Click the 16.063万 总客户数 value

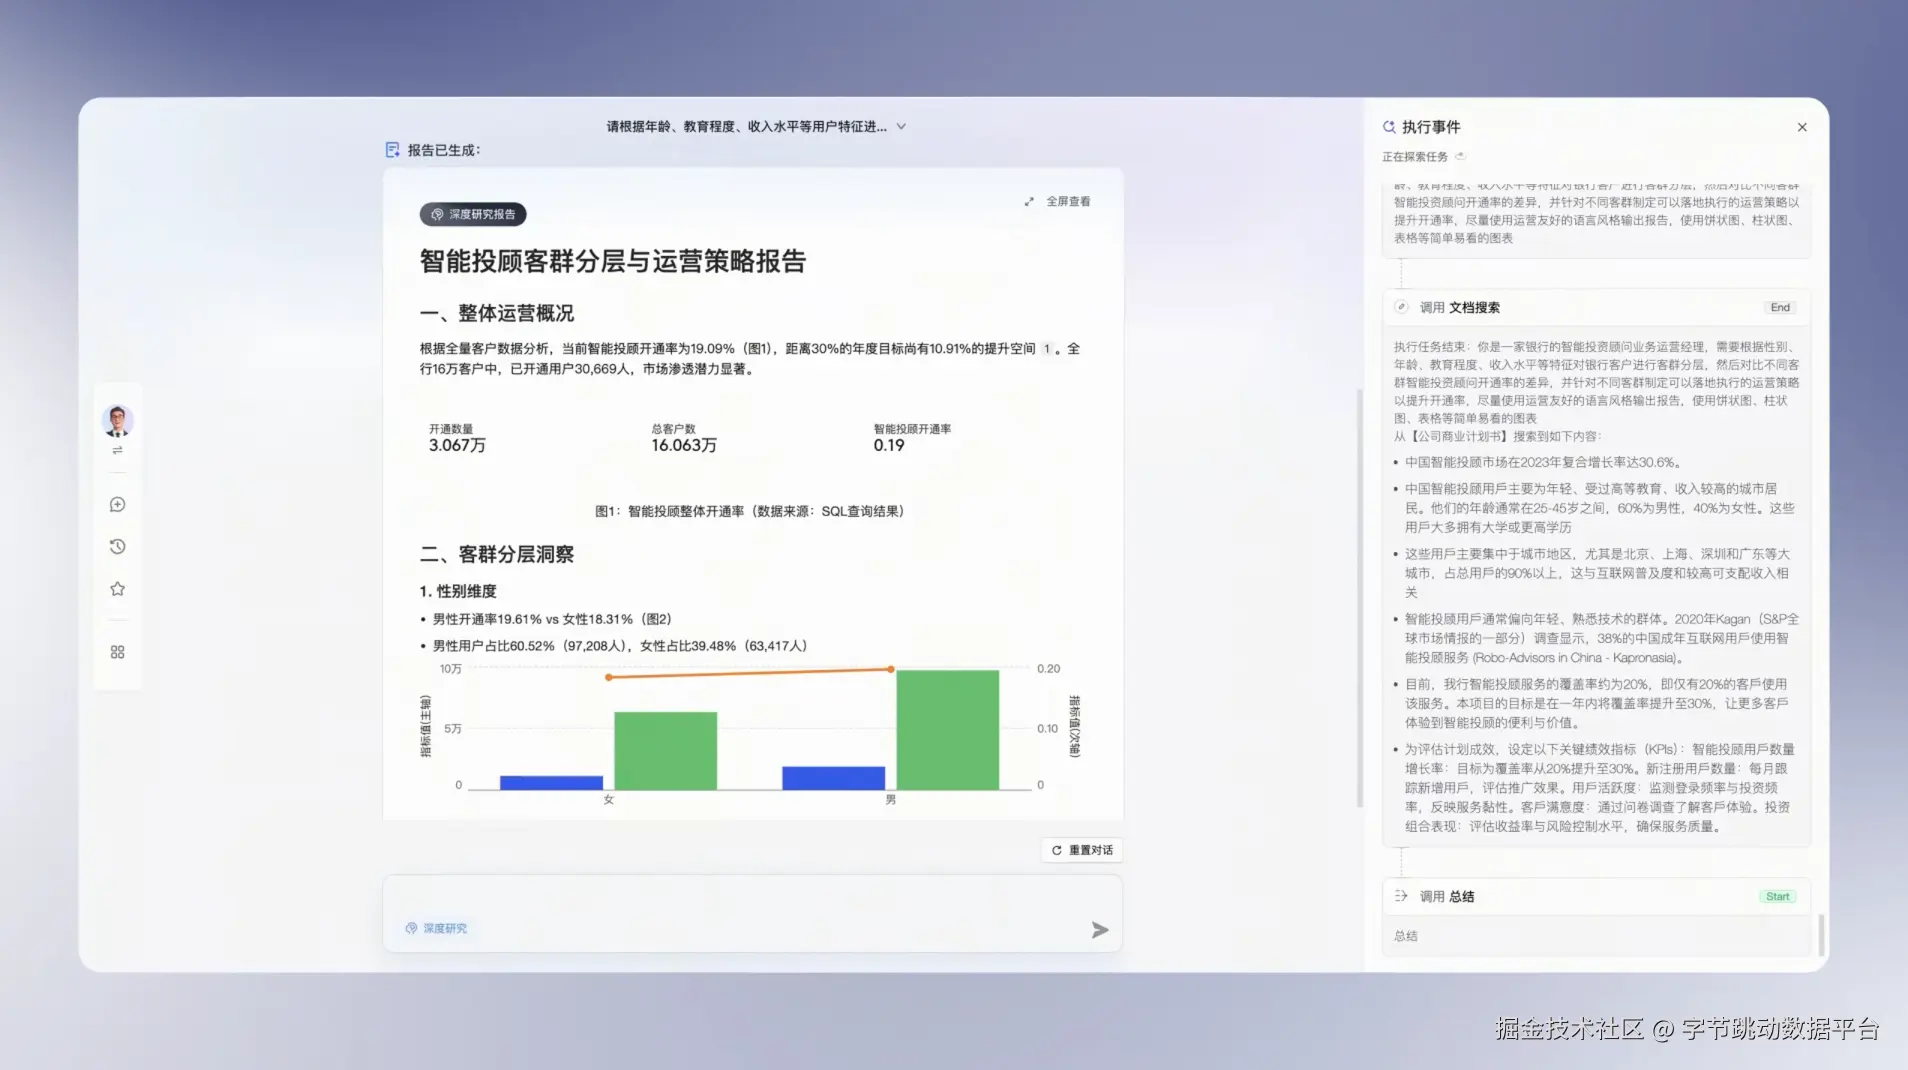pos(684,446)
